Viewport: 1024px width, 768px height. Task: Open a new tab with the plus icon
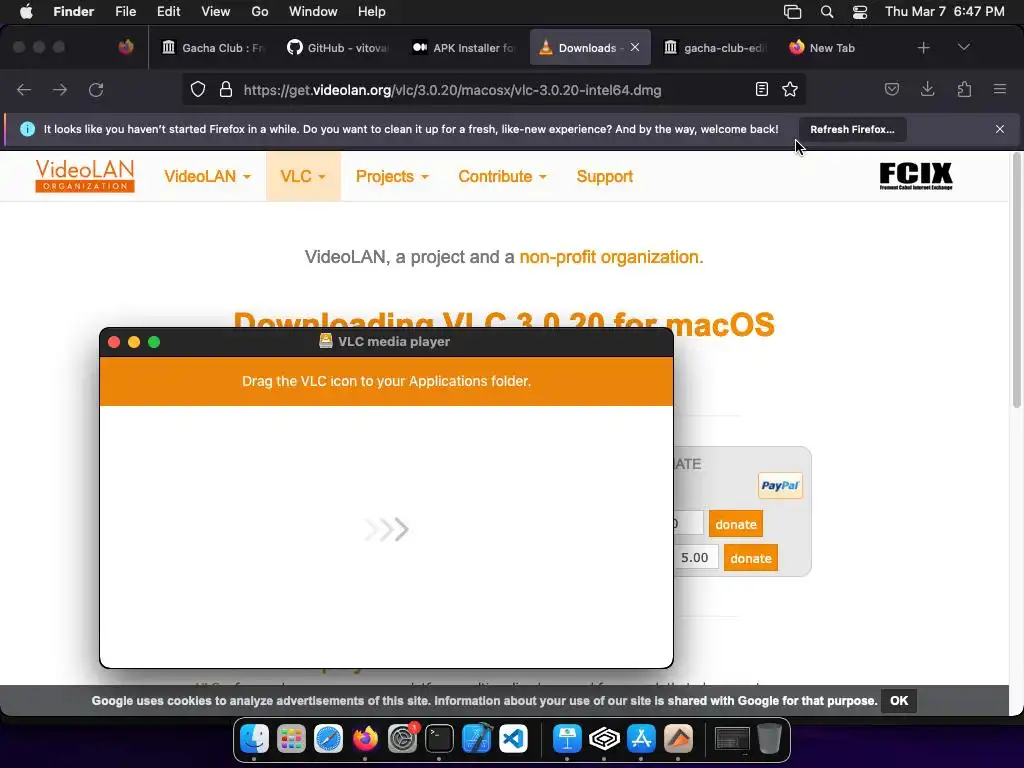click(x=923, y=48)
